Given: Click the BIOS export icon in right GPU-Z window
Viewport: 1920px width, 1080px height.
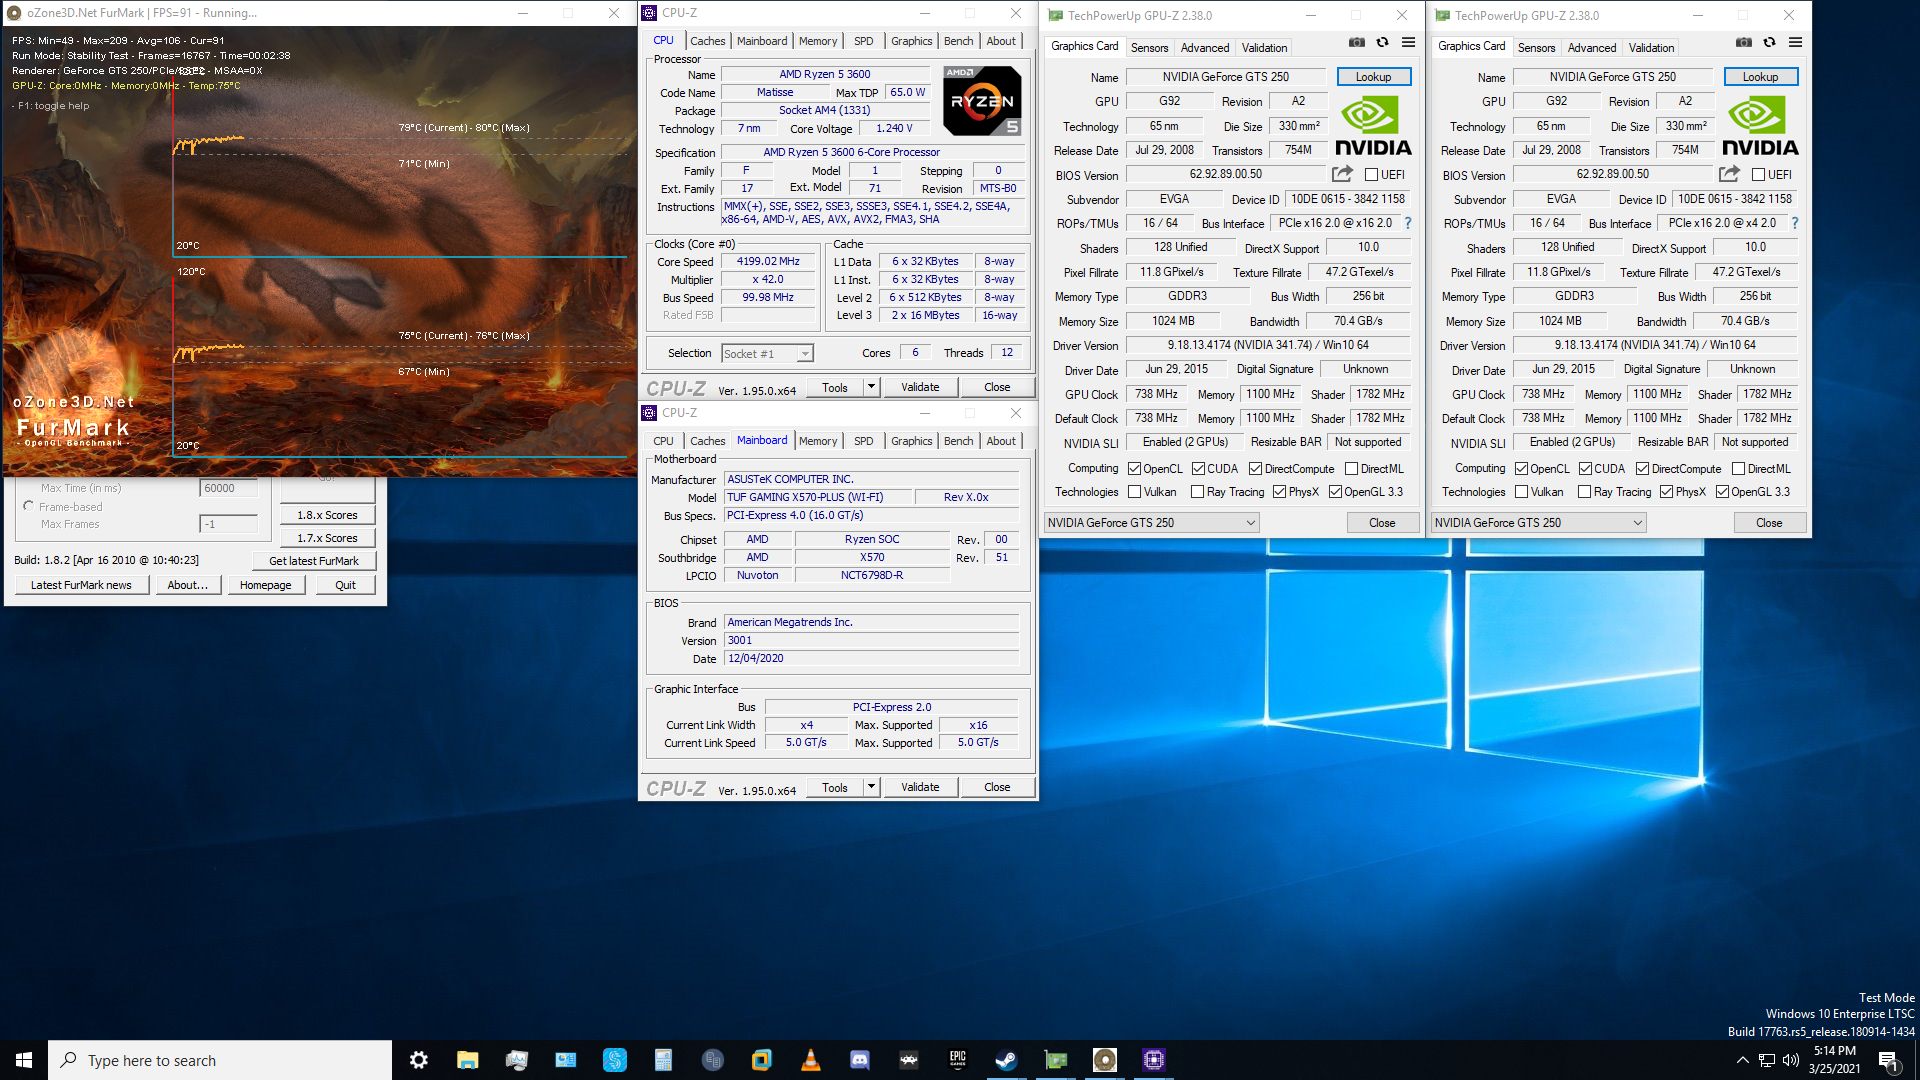Looking at the screenshot, I should click(x=1729, y=174).
